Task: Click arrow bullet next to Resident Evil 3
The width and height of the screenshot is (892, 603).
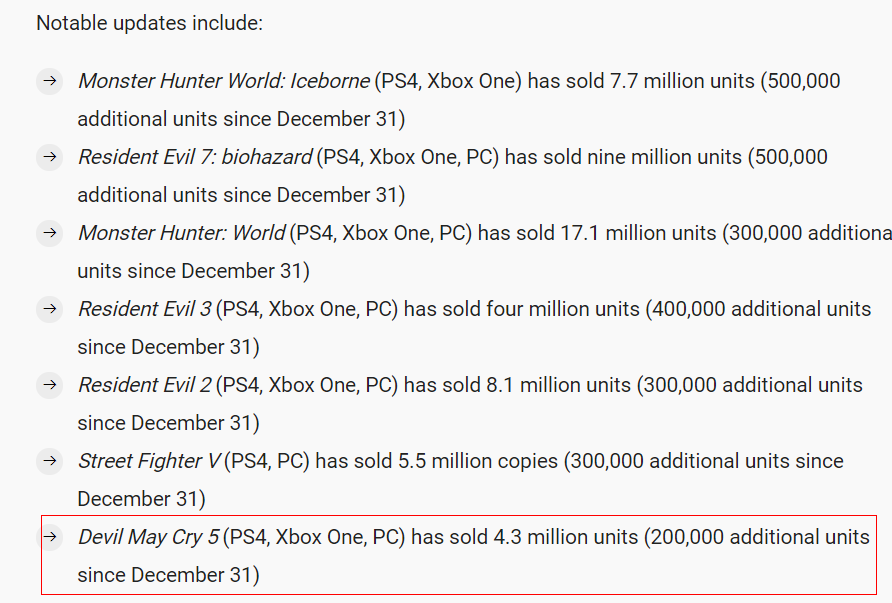Action: point(49,309)
